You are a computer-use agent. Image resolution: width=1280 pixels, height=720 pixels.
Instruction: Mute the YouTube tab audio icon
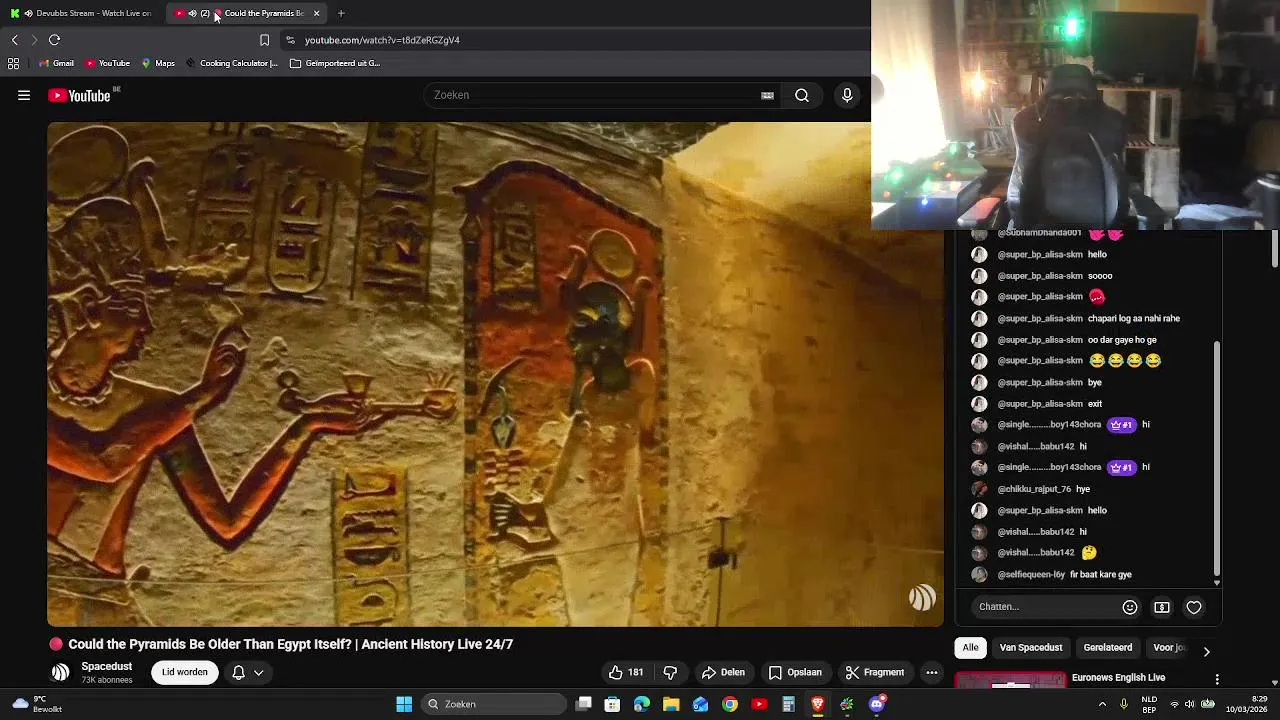pyautogui.click(x=192, y=13)
